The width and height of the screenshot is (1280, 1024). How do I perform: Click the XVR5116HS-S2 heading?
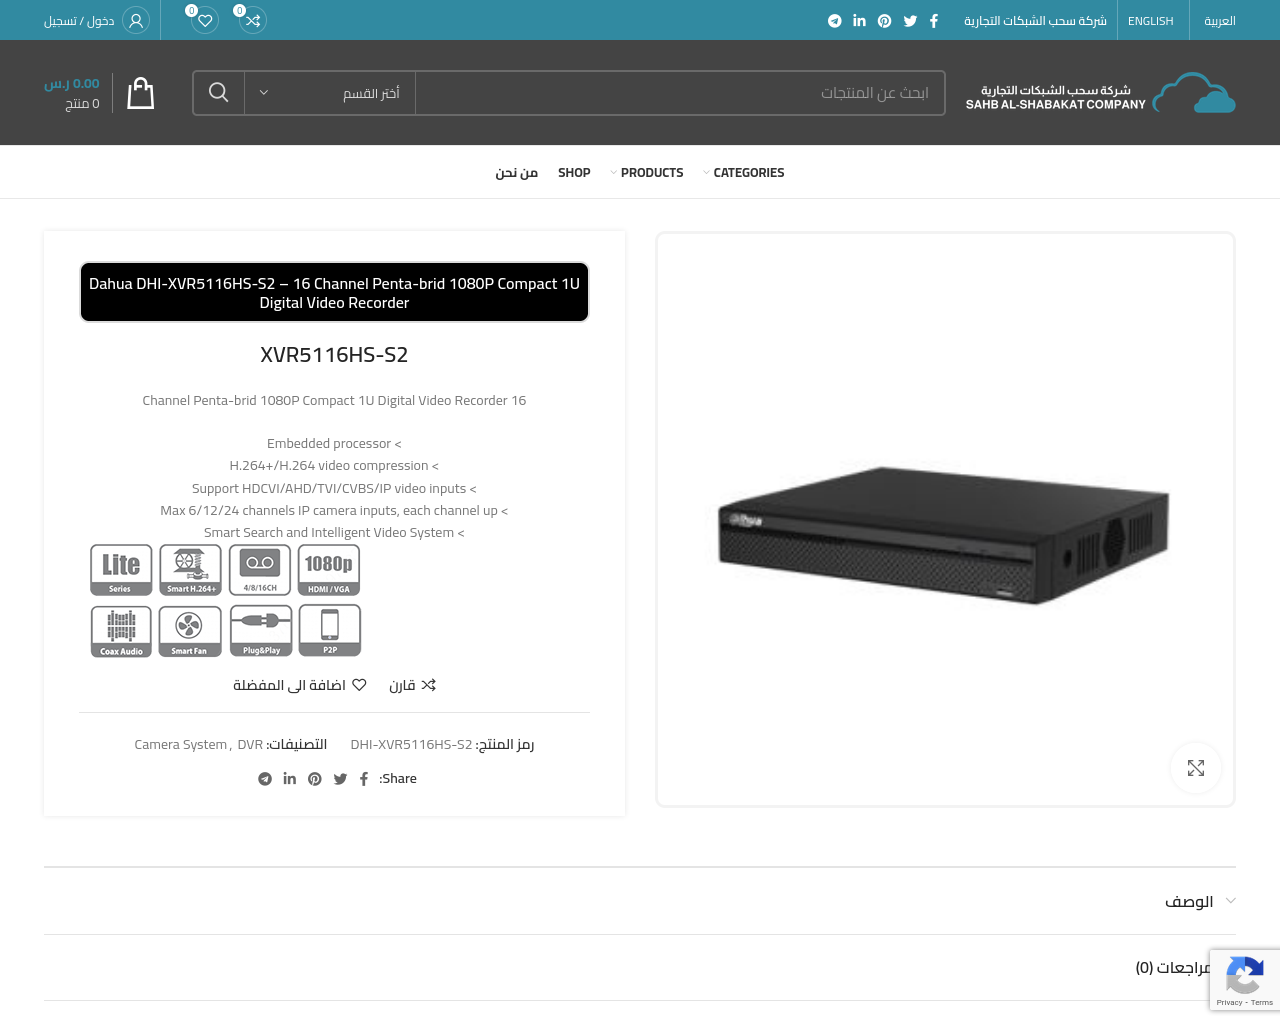(334, 355)
